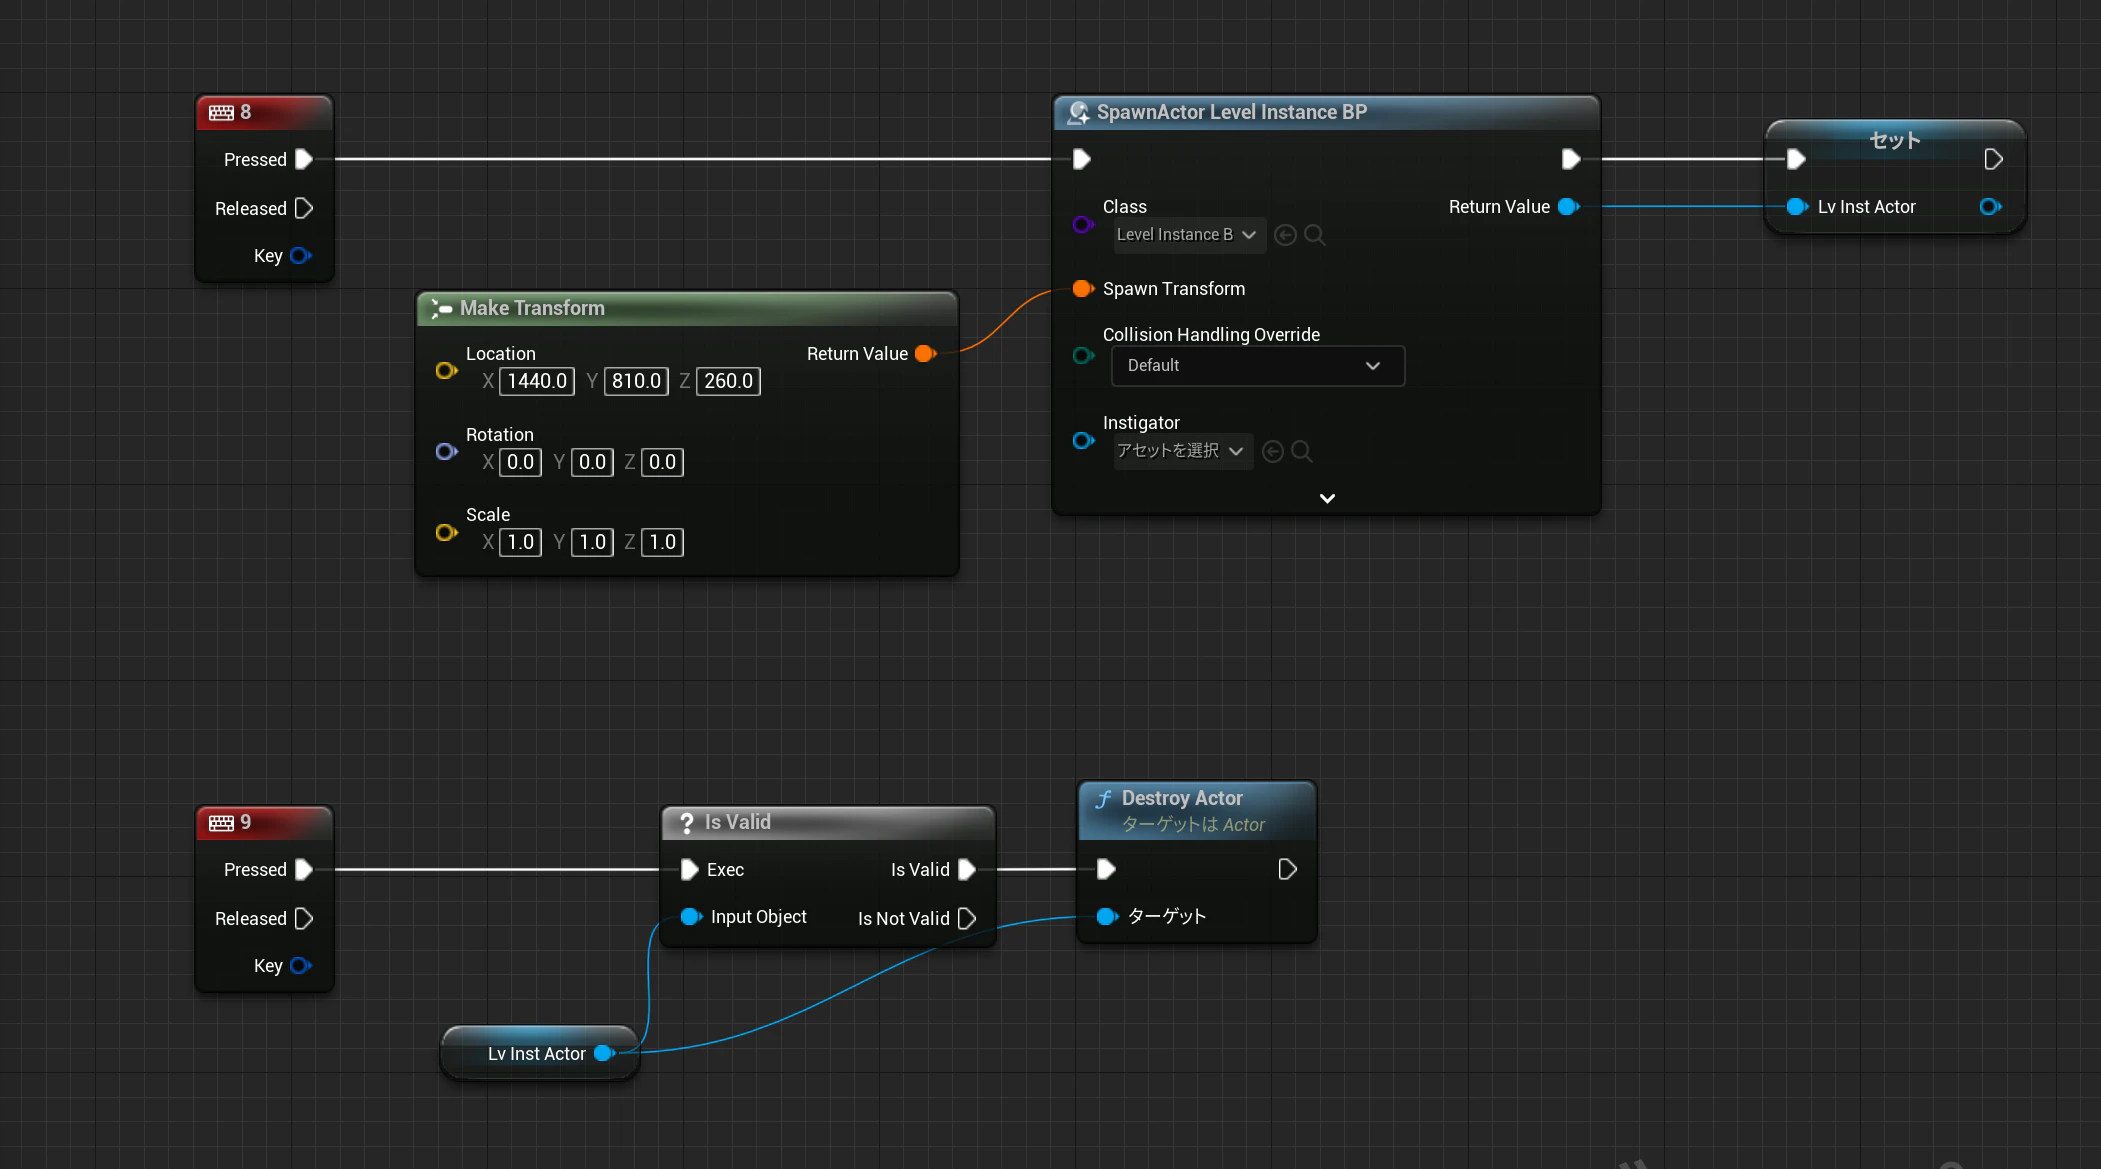Use selected asset arrow next to Instigator

[x=1273, y=452]
